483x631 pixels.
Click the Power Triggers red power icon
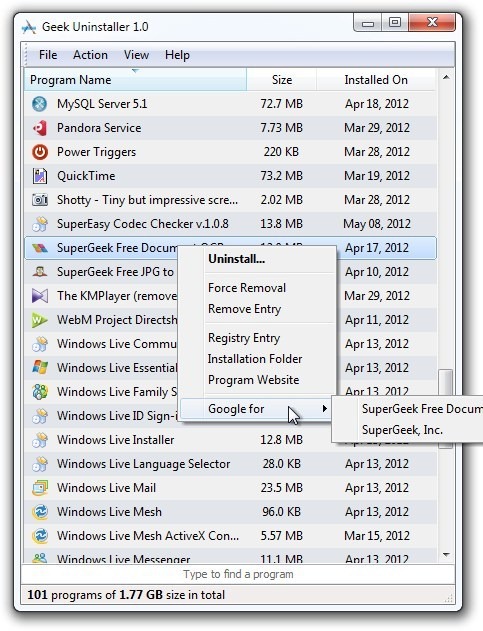39,152
